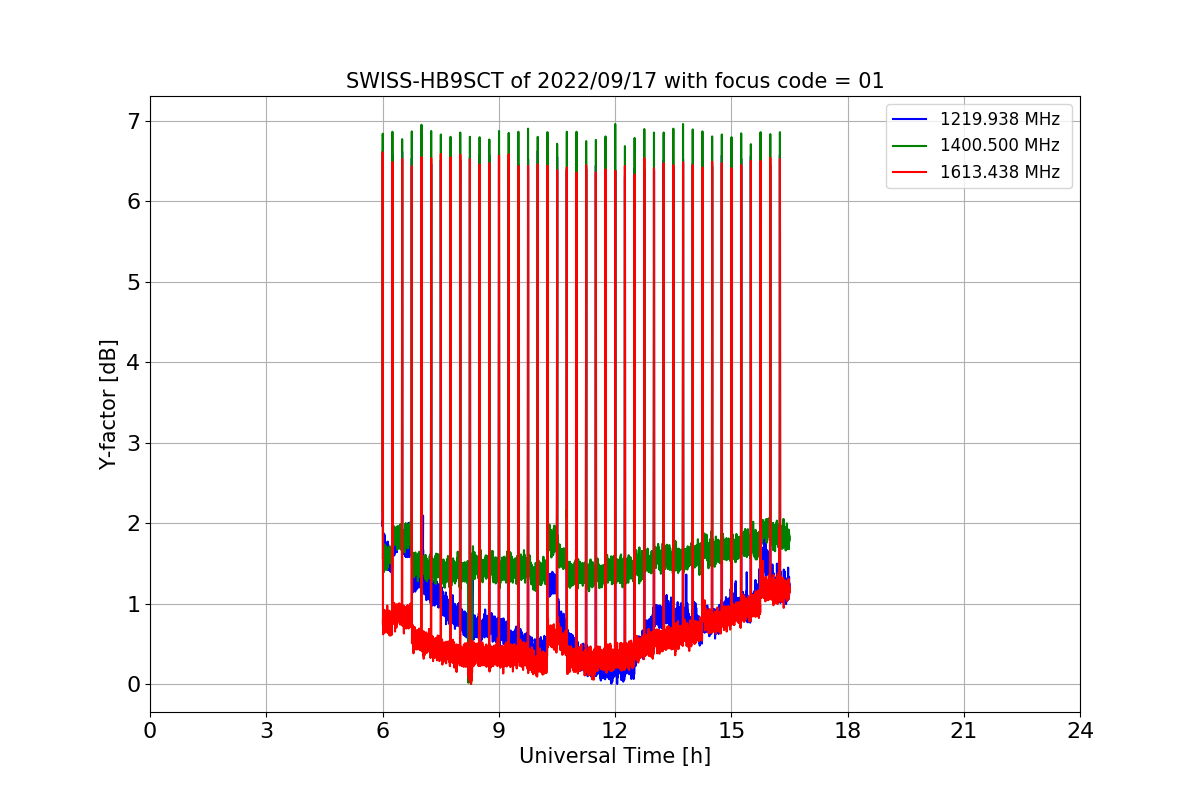Click x-axis tick label 18
This screenshot has width=1200, height=800.
tap(848, 730)
